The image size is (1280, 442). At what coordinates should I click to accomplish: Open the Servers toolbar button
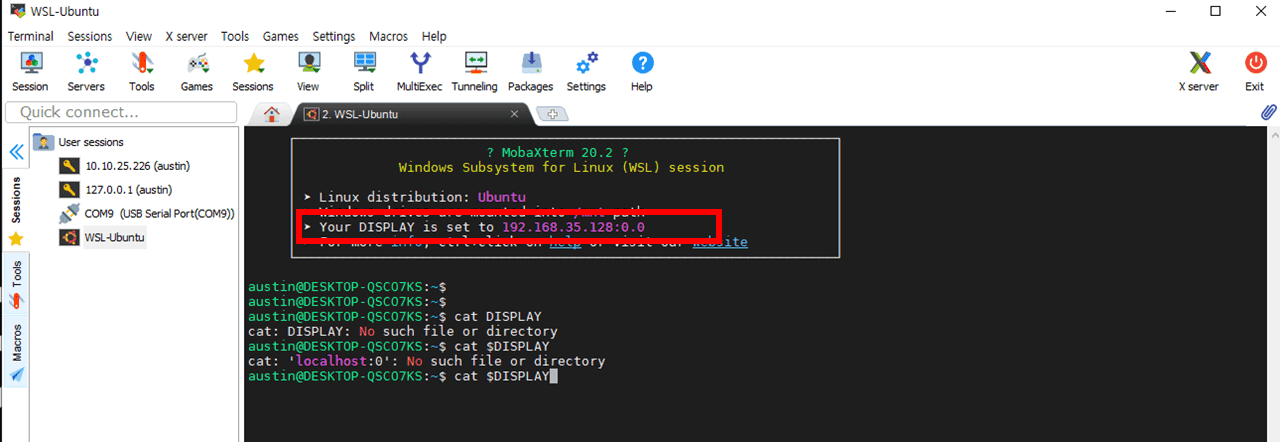coord(86,72)
